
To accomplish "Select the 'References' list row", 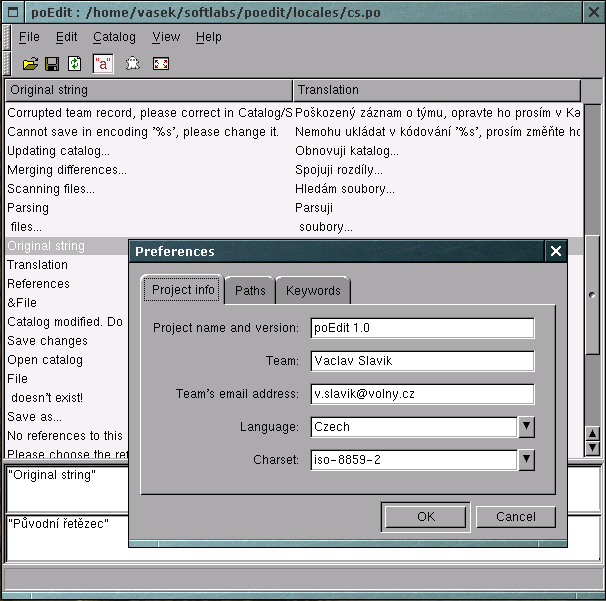I will coord(67,284).
